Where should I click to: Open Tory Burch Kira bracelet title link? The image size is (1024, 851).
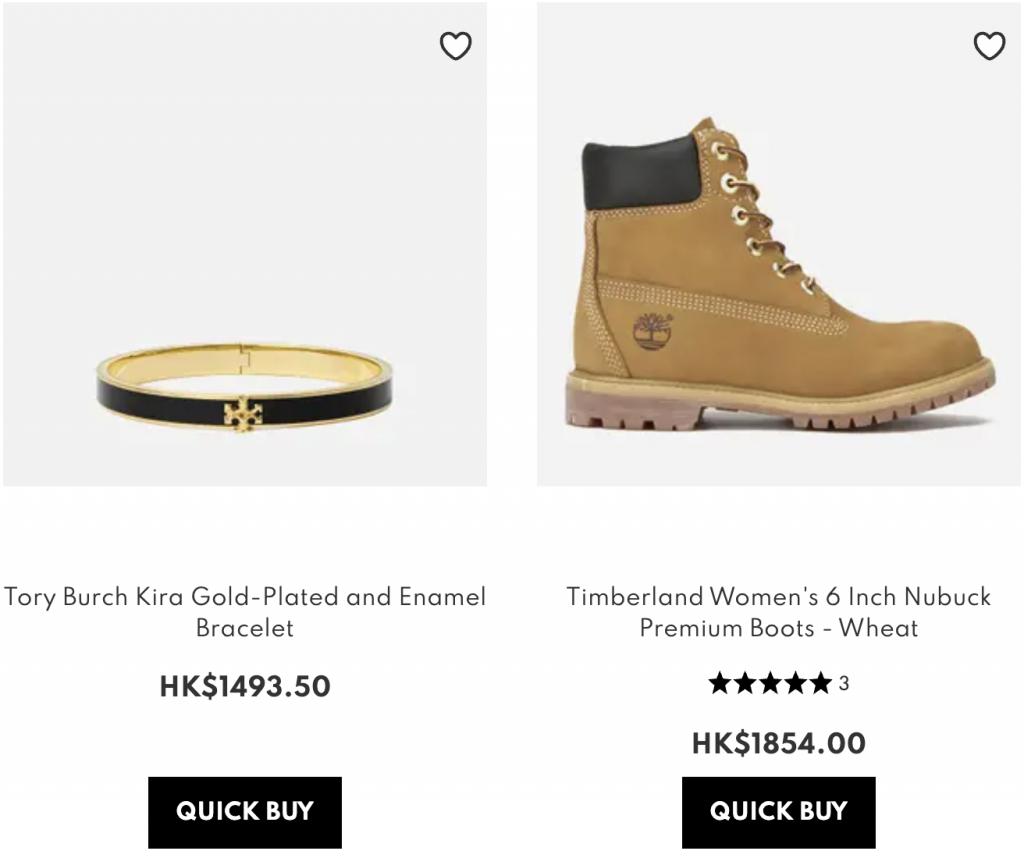pyautogui.click(x=244, y=612)
